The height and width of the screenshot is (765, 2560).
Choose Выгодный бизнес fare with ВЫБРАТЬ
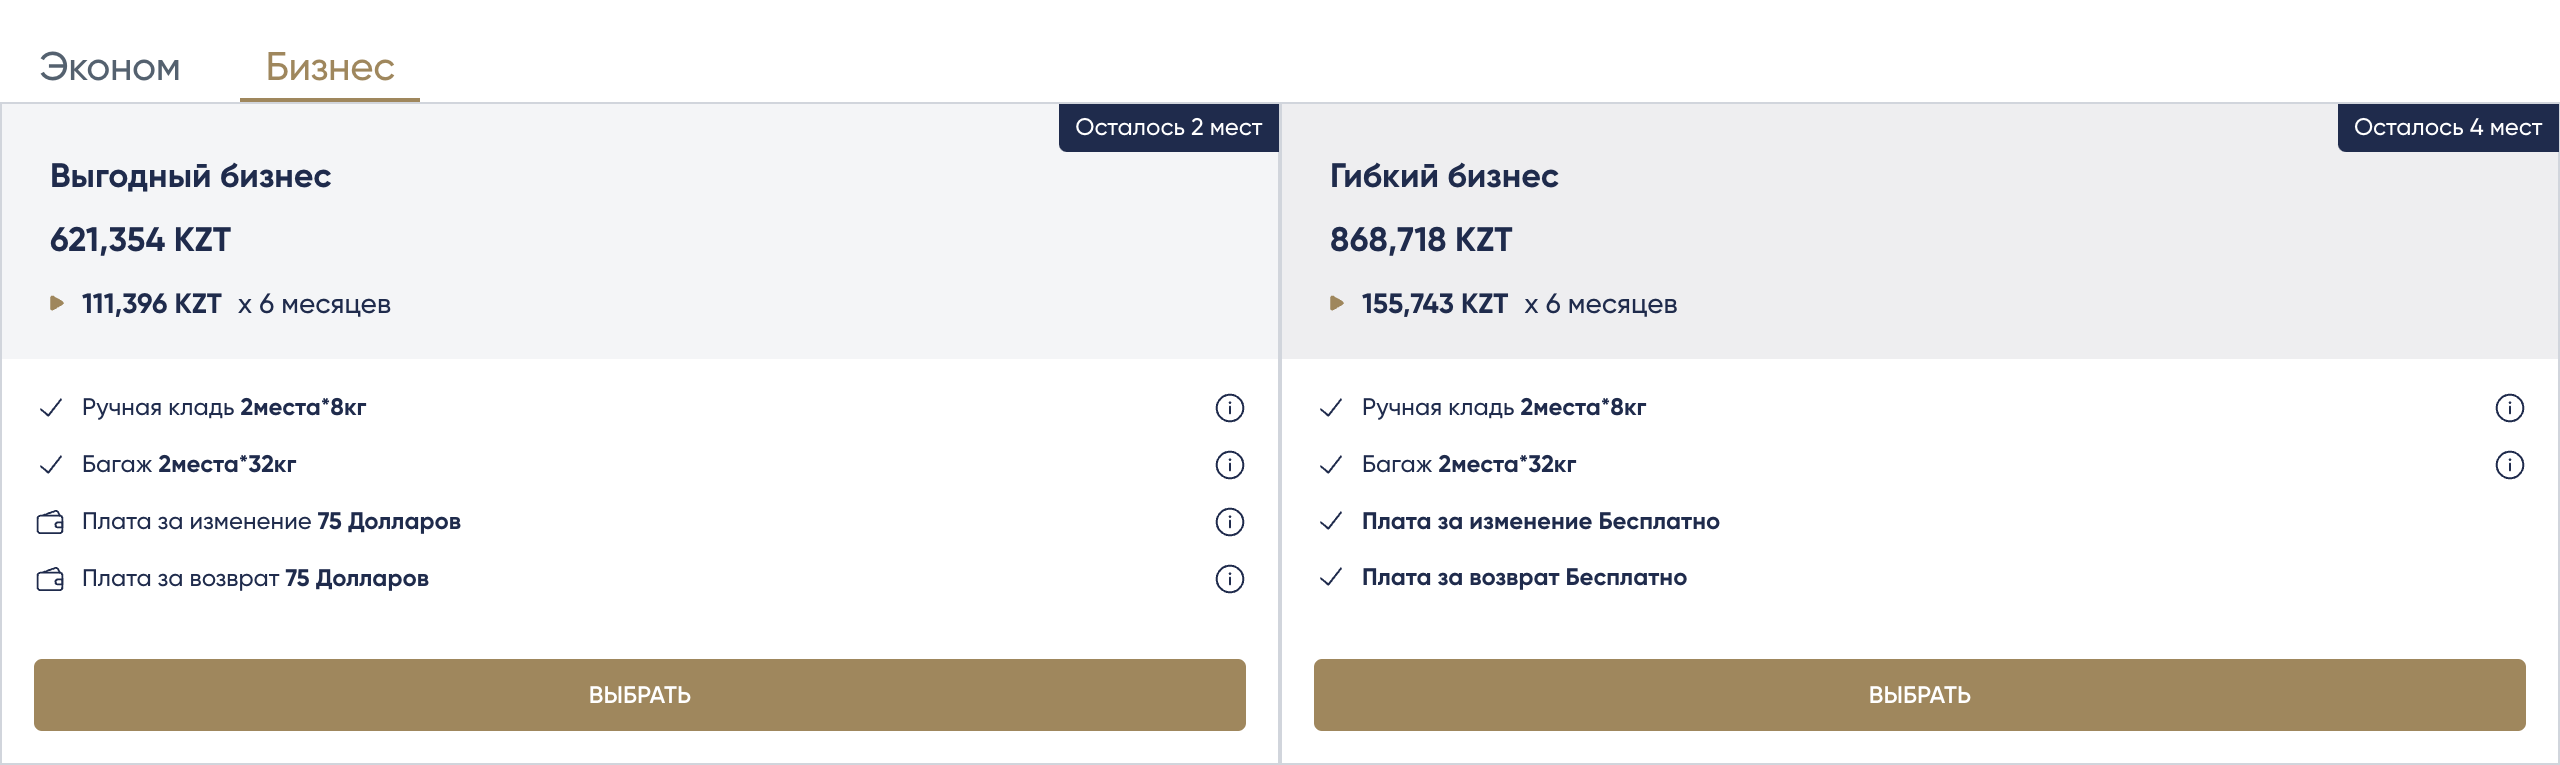640,695
